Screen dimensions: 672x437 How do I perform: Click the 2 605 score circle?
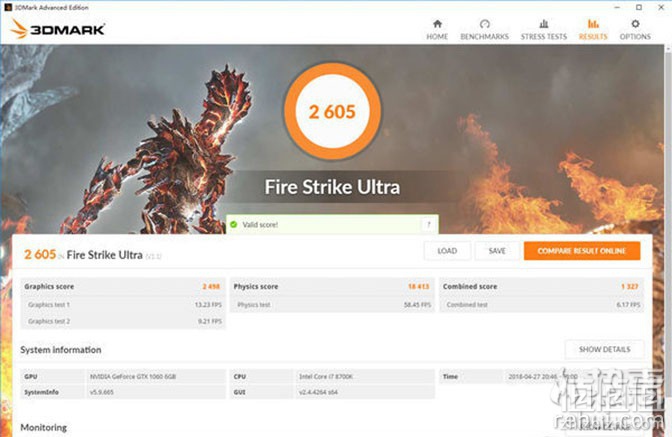332,111
